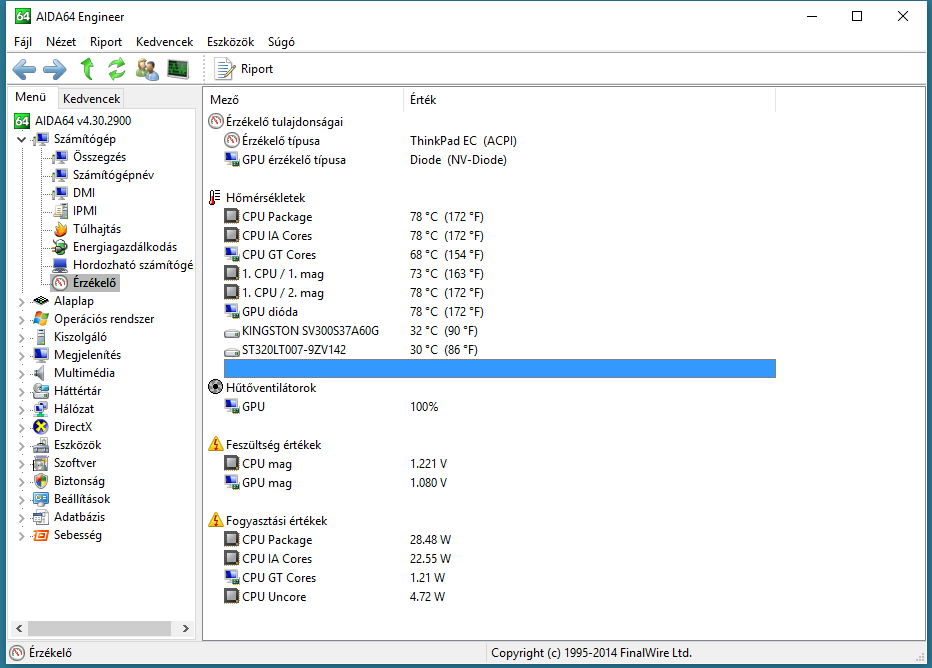Screen dimensions: 932x668
Task: Click the Multimédia speaker icon
Action: tap(40, 373)
